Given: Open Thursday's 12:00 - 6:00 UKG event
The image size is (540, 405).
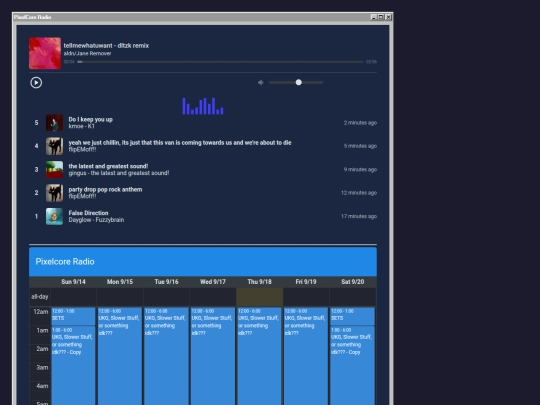Looking at the screenshot, I should [259, 356].
